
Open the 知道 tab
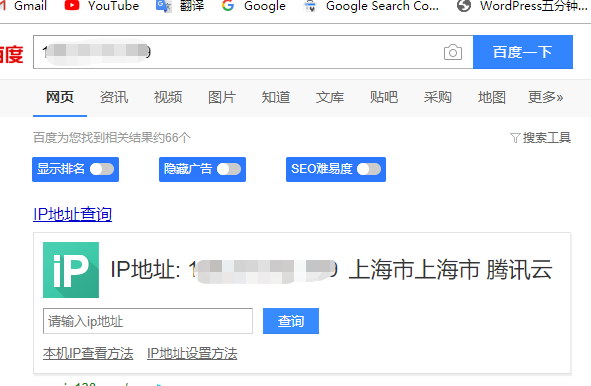point(276,97)
